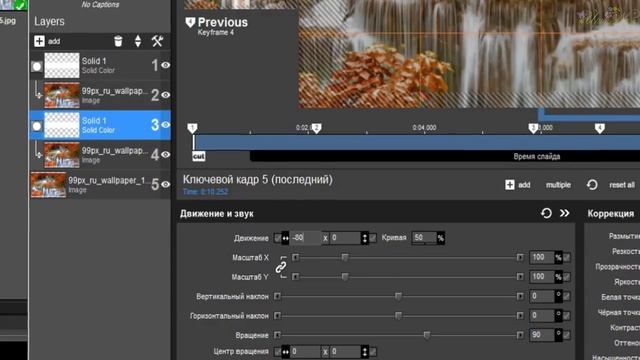
Task: Toggle Вращение right checkbox
Action: [567, 335]
